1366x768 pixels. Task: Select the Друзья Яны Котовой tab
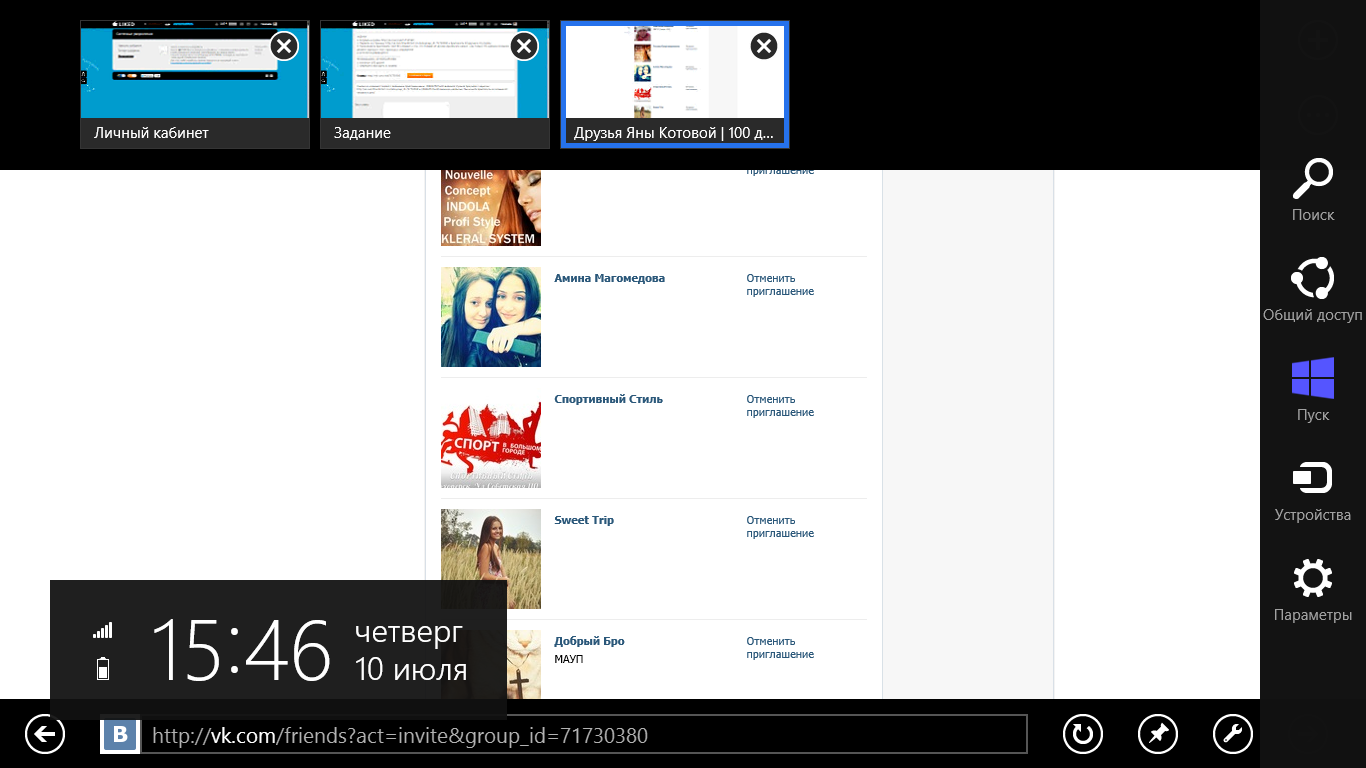pos(675,85)
